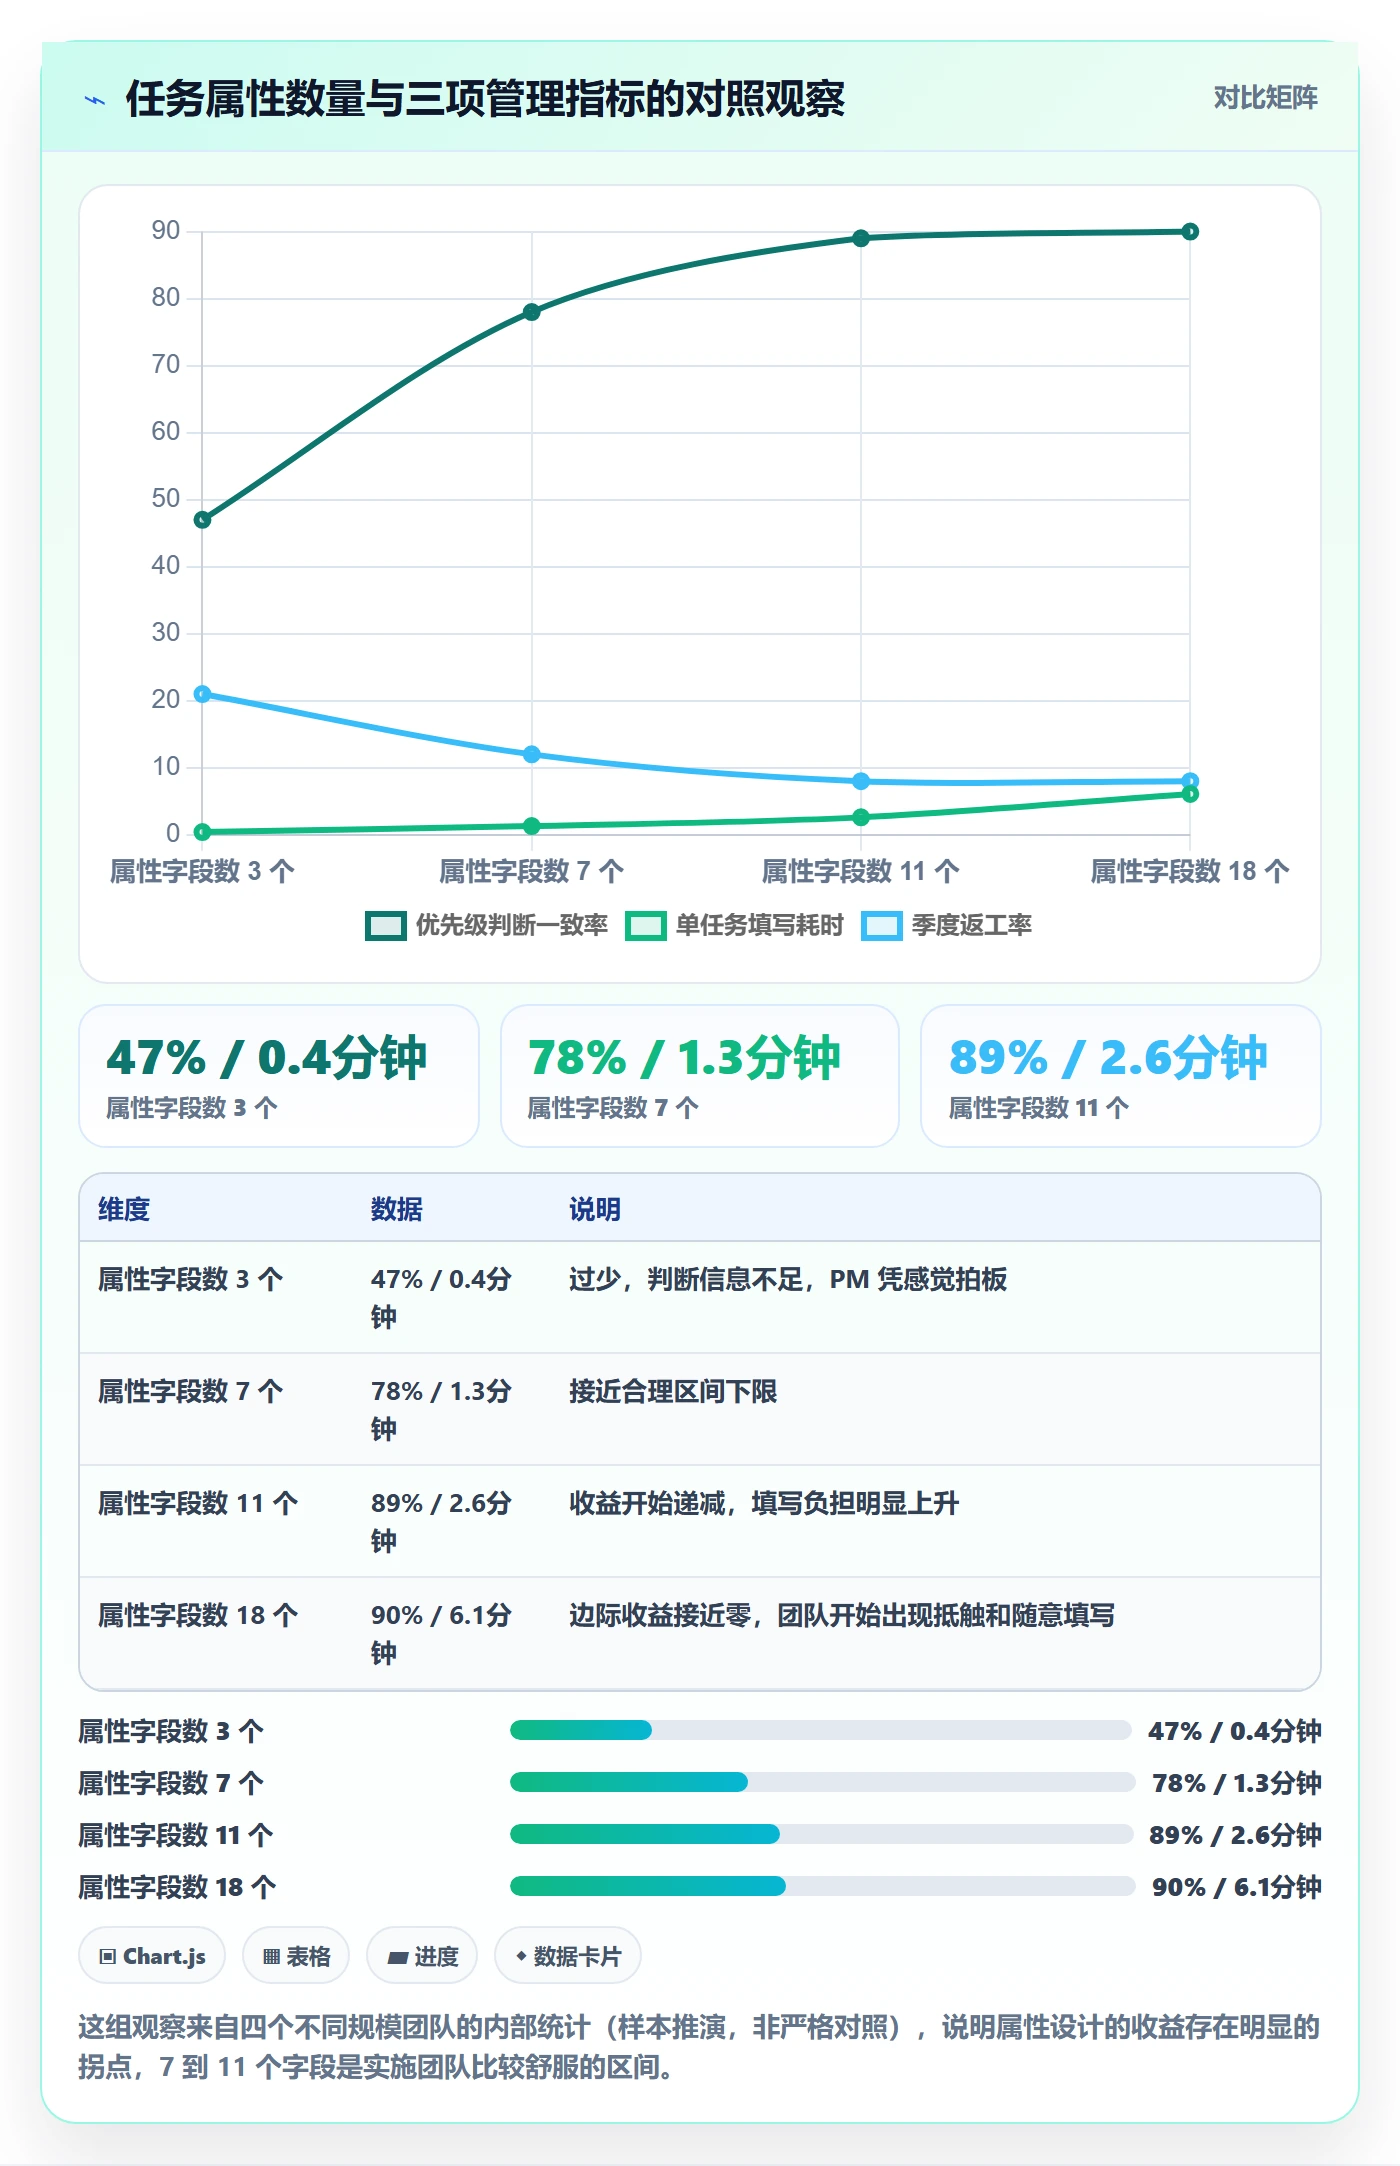The width and height of the screenshot is (1400, 2166).
Task: Click the footnote paragraph starting 这组观察来自
Action: point(700,2047)
